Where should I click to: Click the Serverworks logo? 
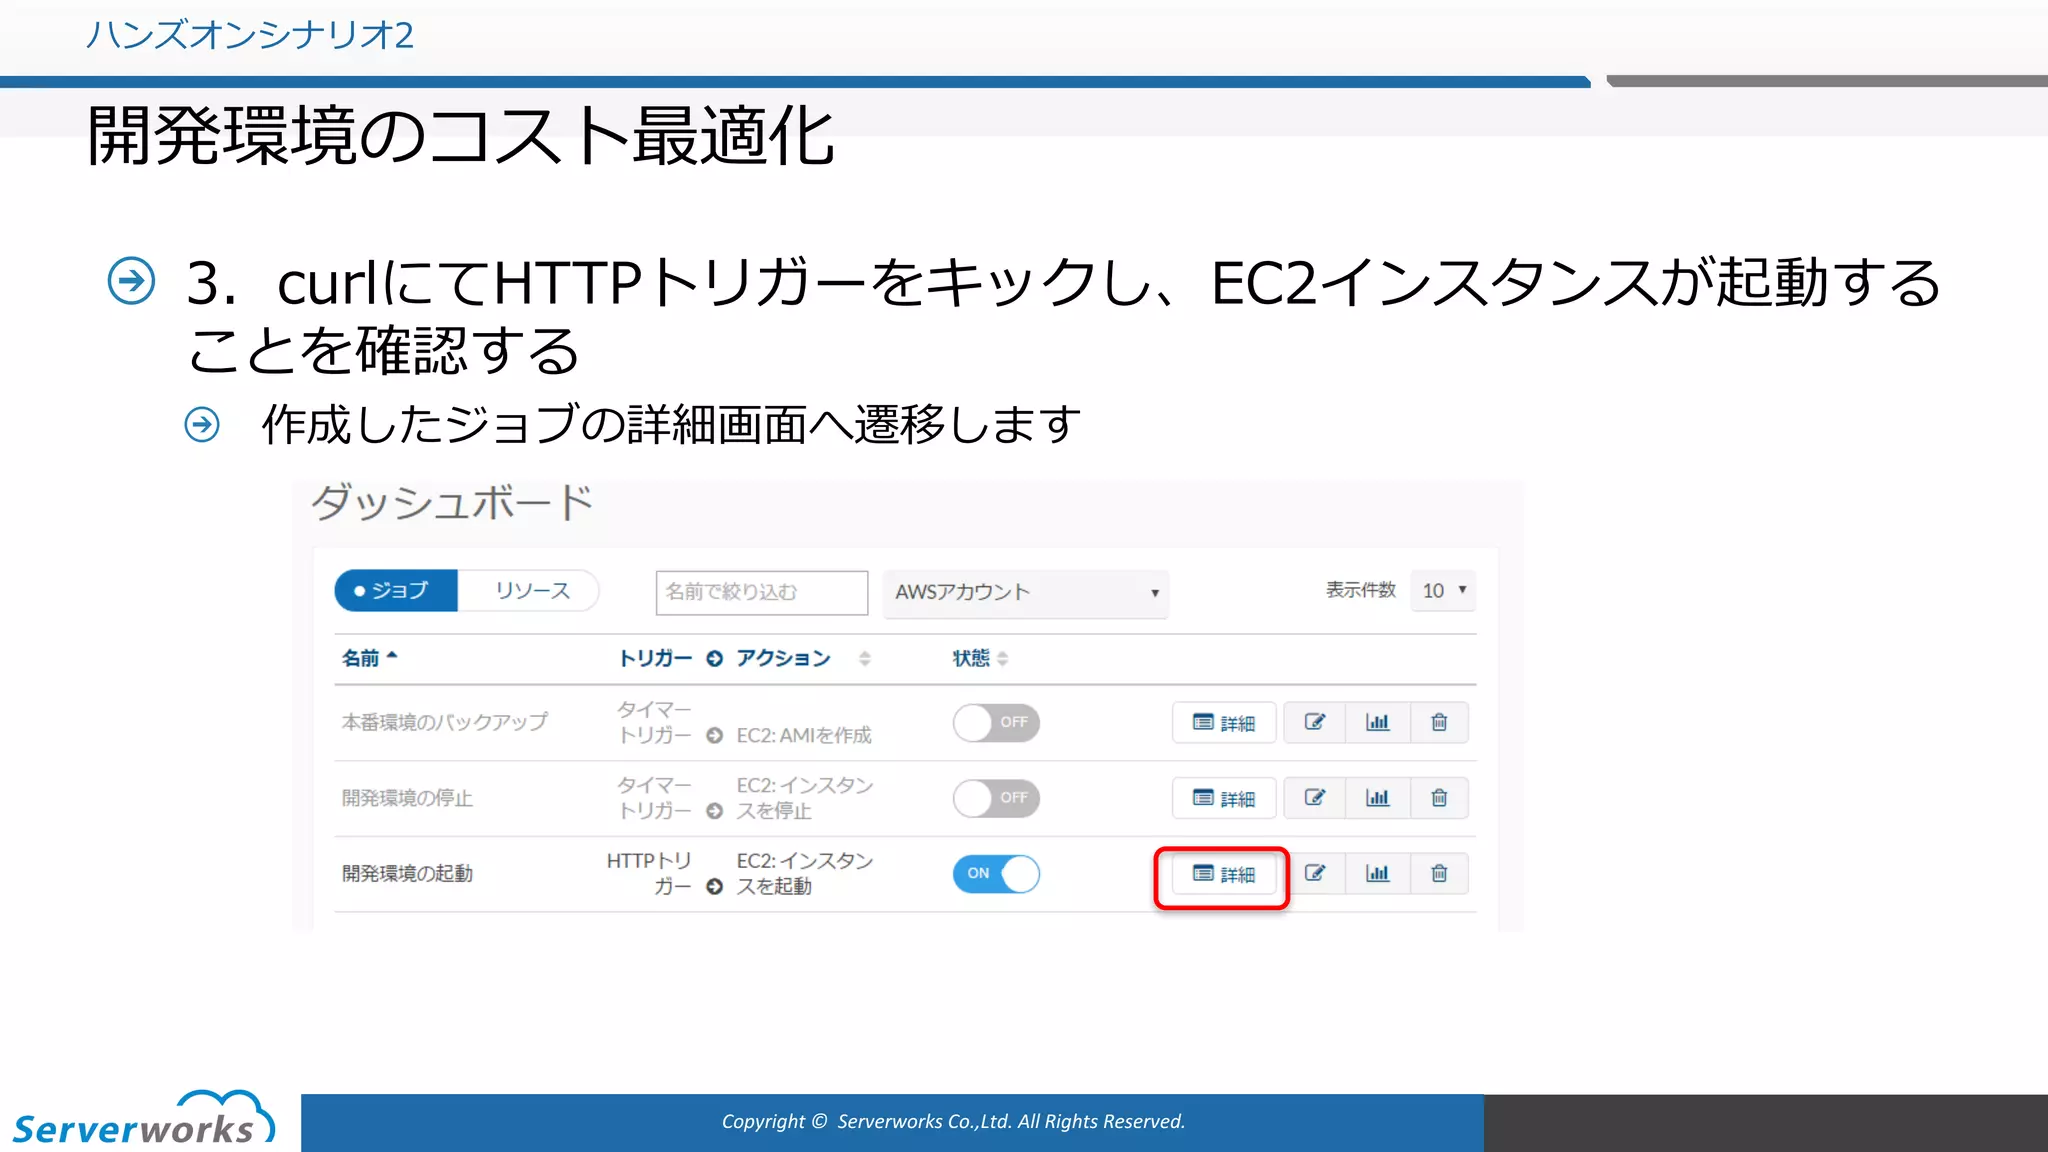point(143,1119)
